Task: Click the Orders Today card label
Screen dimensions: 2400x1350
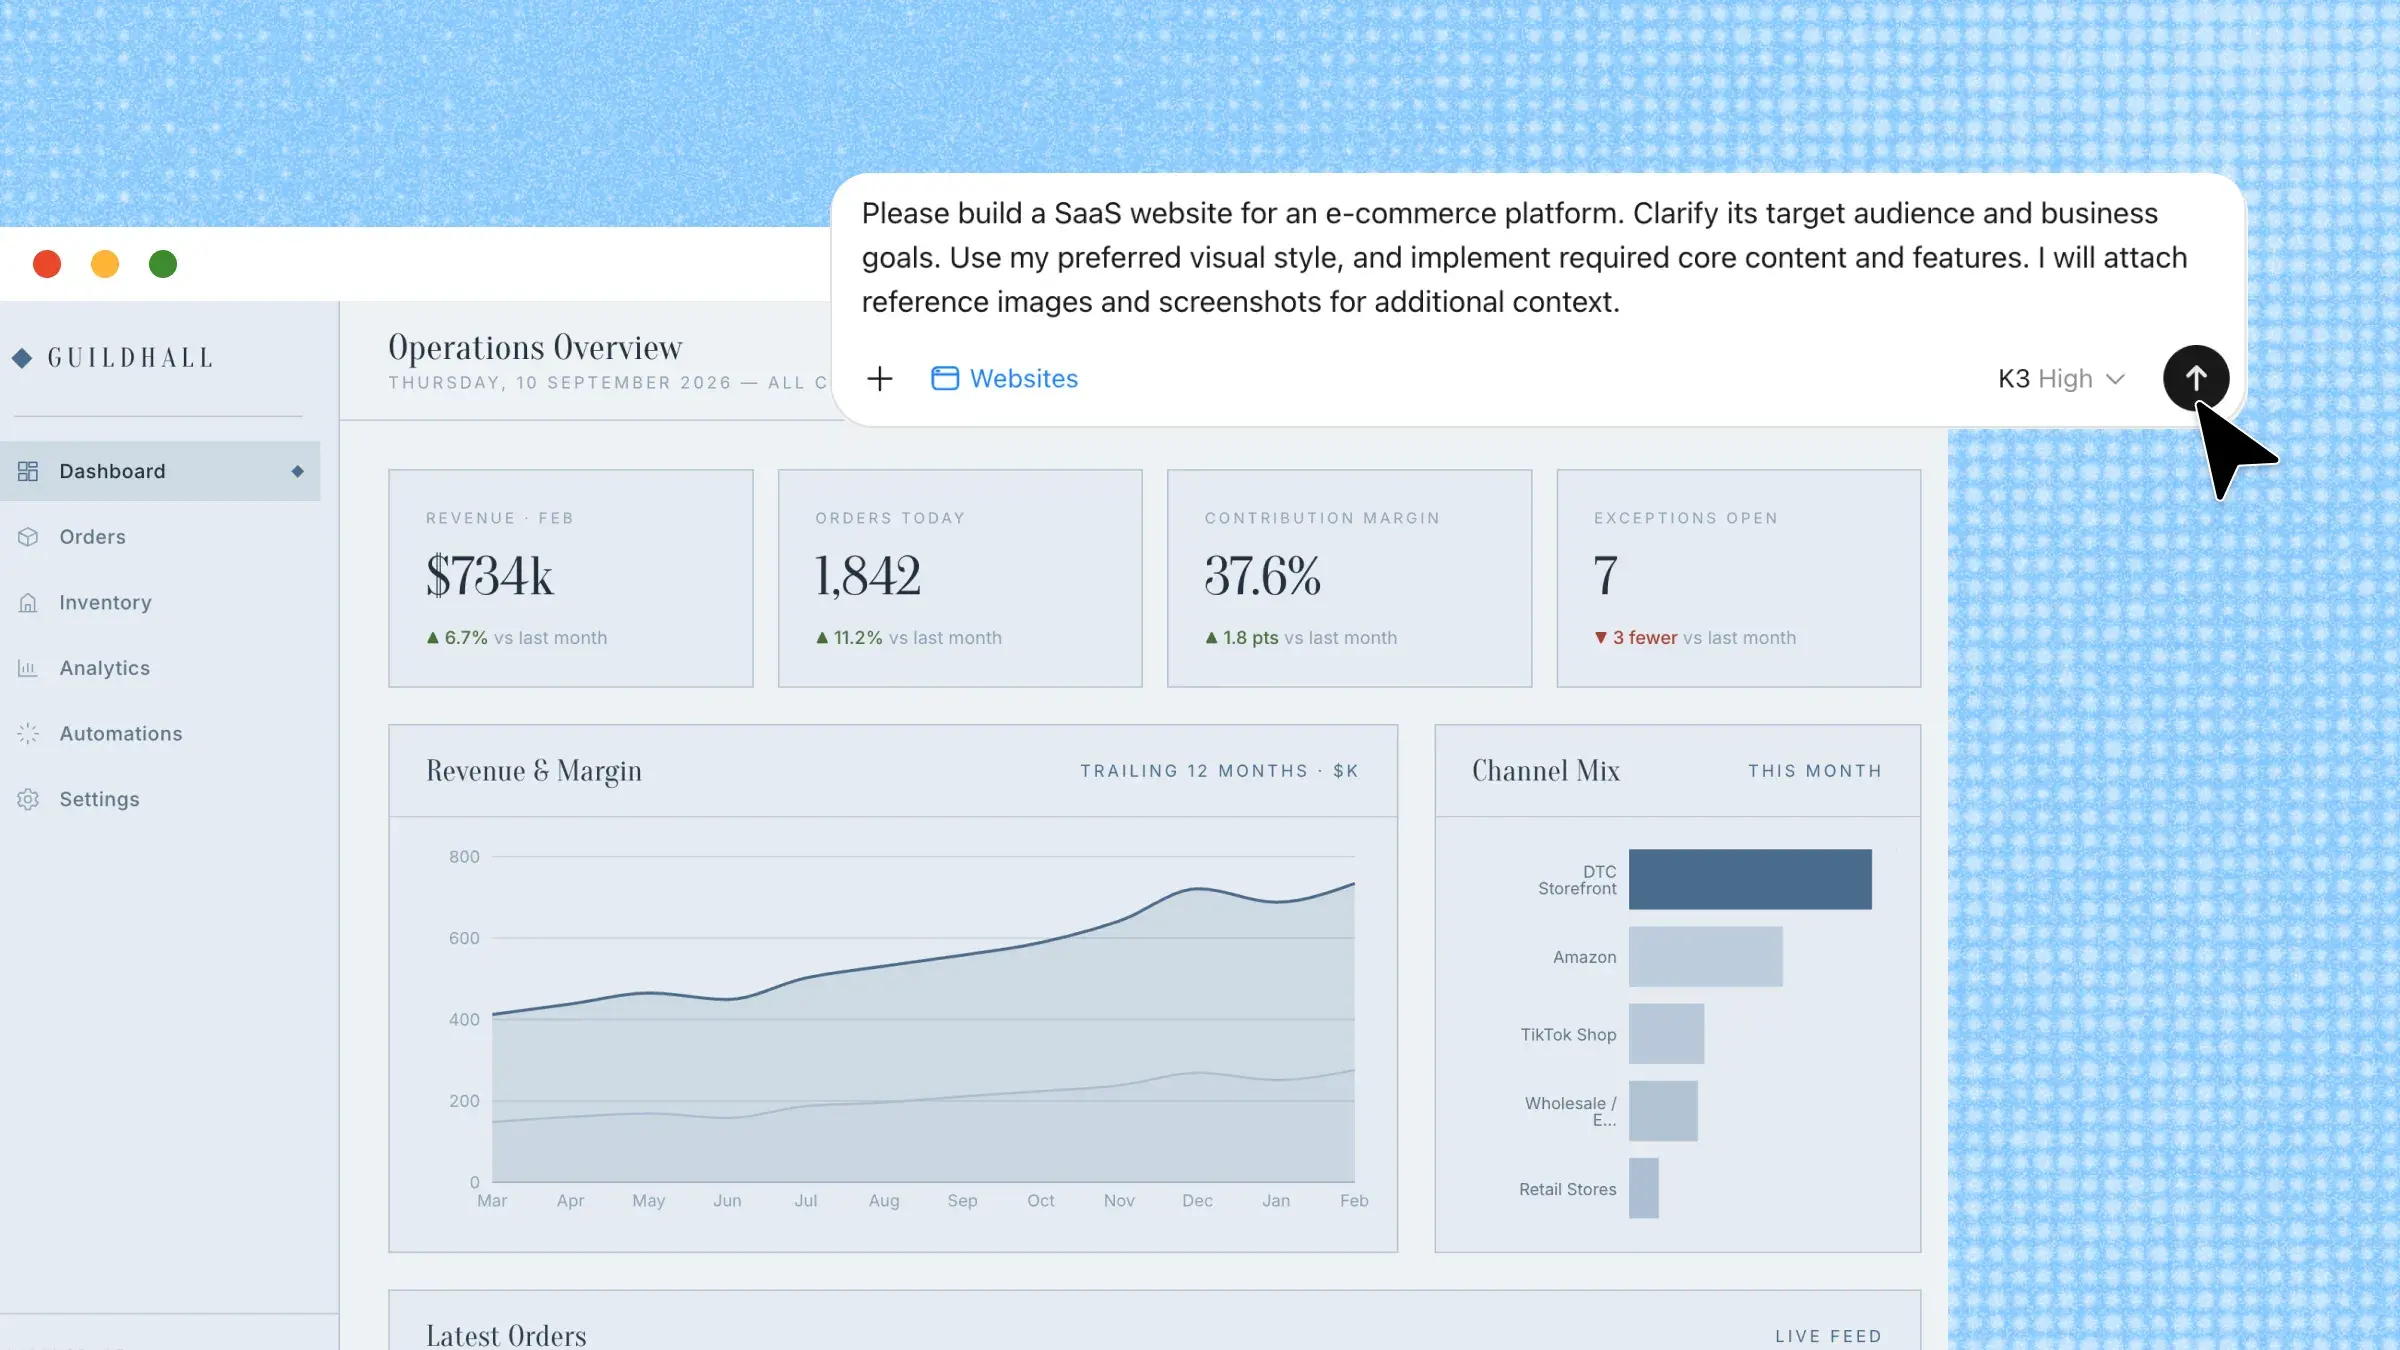Action: coord(890,518)
